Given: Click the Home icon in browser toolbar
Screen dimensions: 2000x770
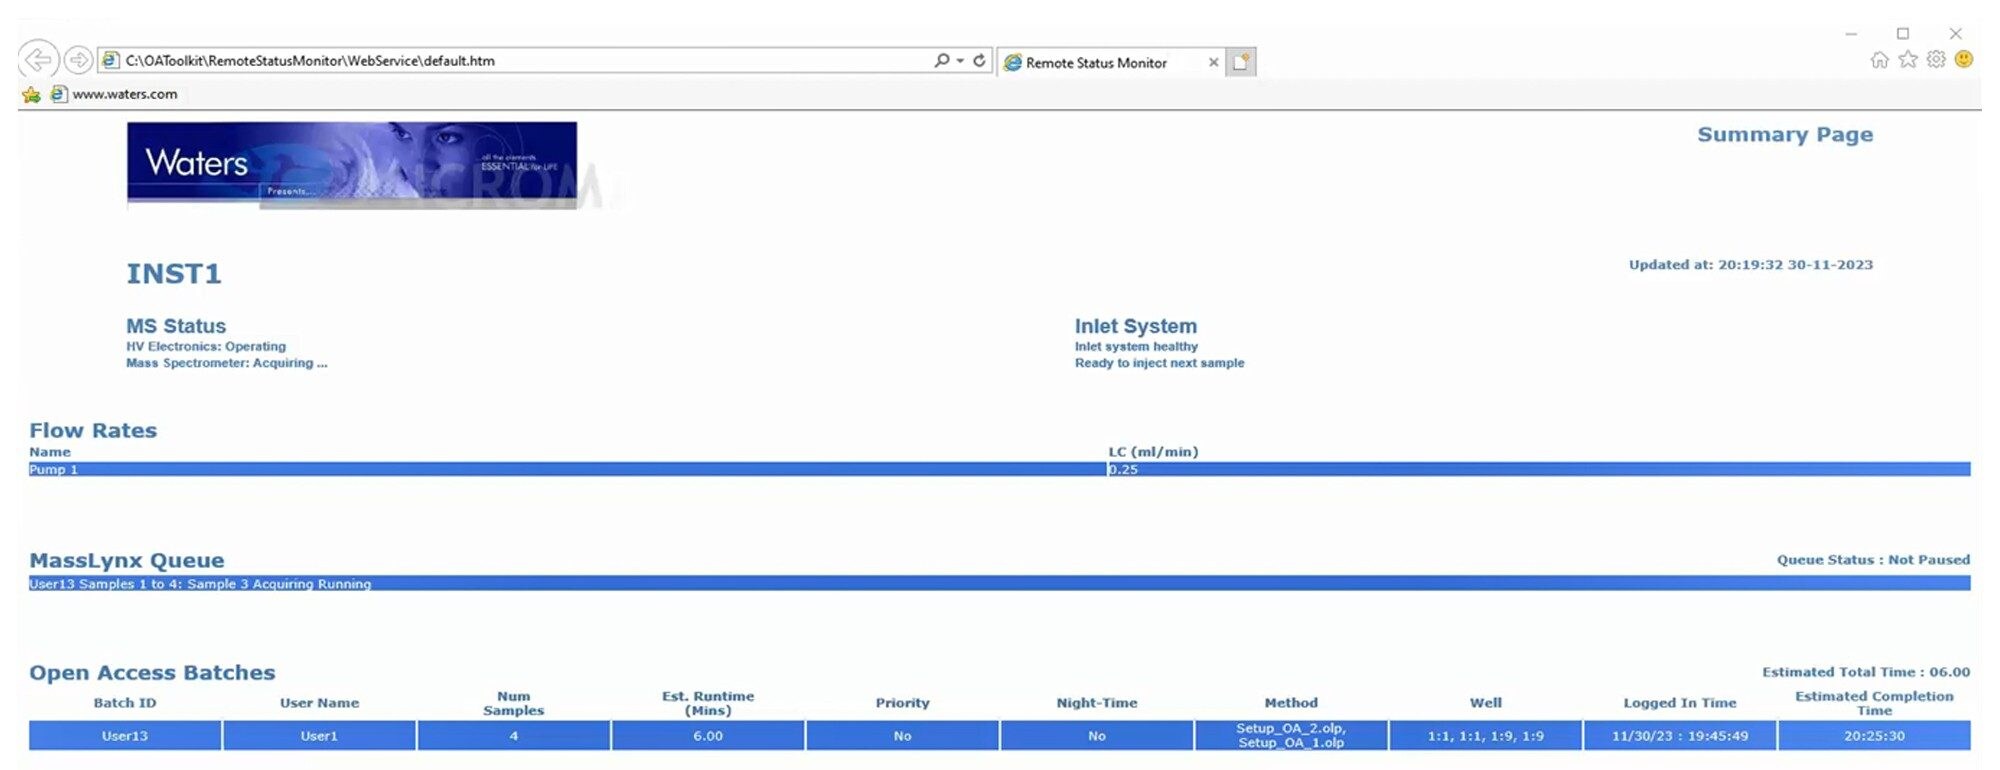Looking at the screenshot, I should tap(1879, 60).
